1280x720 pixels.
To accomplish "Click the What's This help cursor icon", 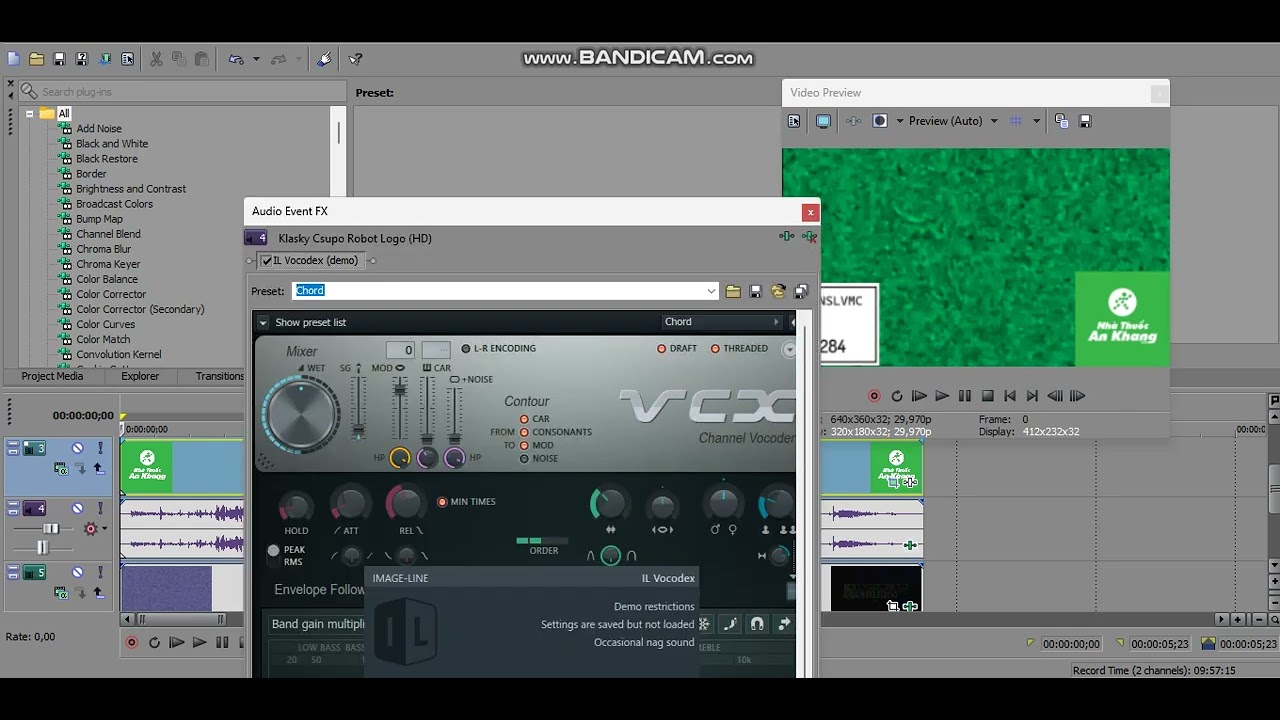I will pyautogui.click(x=355, y=59).
